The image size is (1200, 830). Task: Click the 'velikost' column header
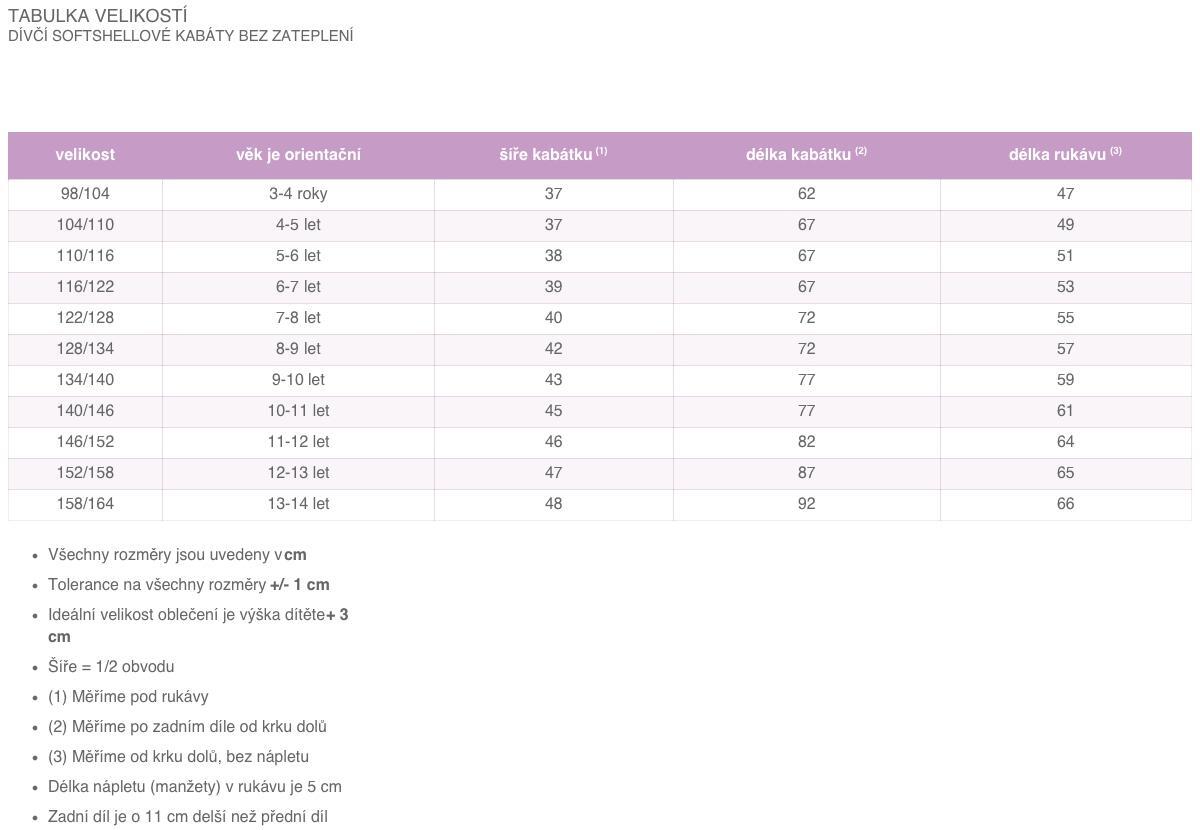click(85, 155)
